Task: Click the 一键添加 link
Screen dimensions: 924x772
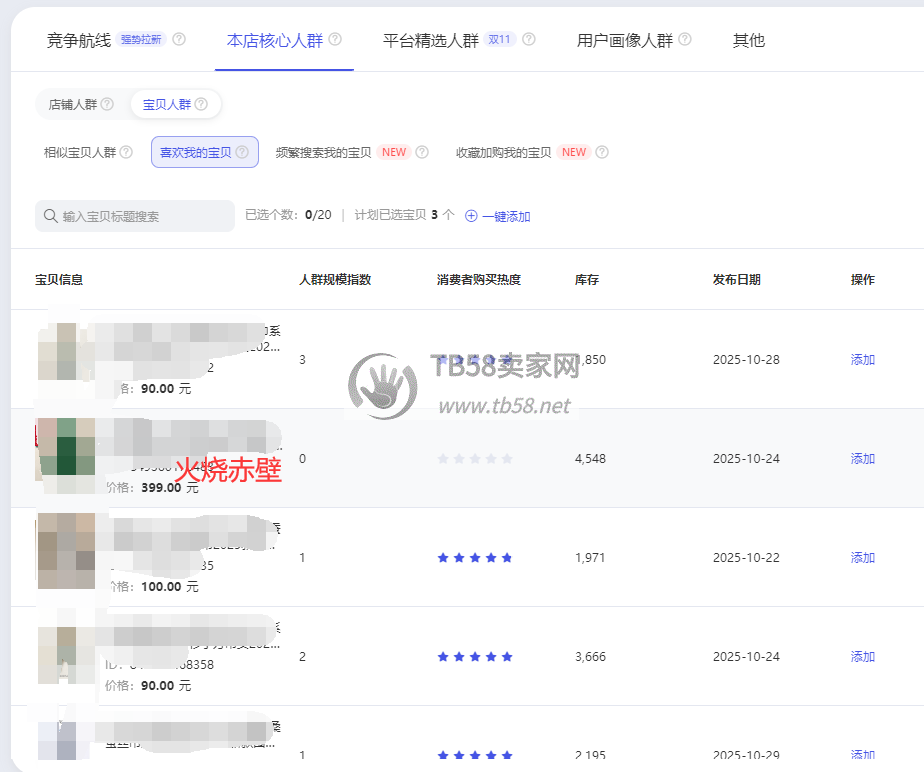Action: [x=505, y=216]
